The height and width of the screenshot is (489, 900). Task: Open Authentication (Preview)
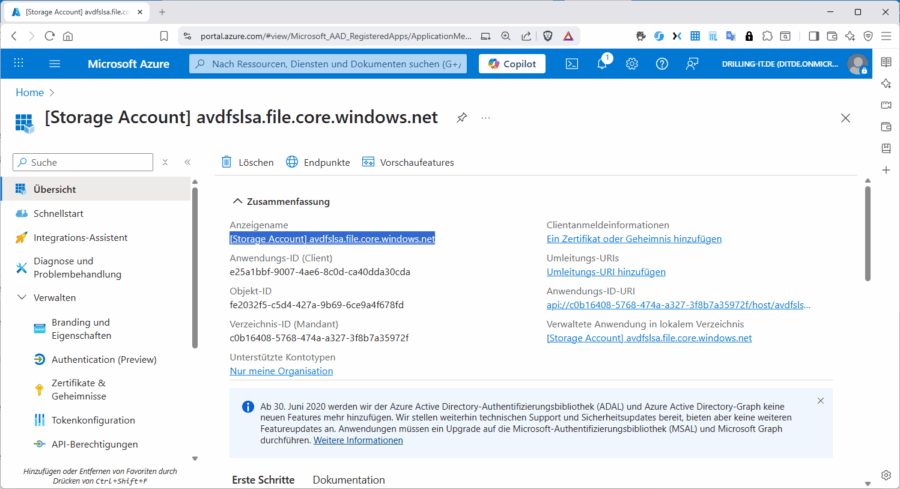pyautogui.click(x=96, y=359)
